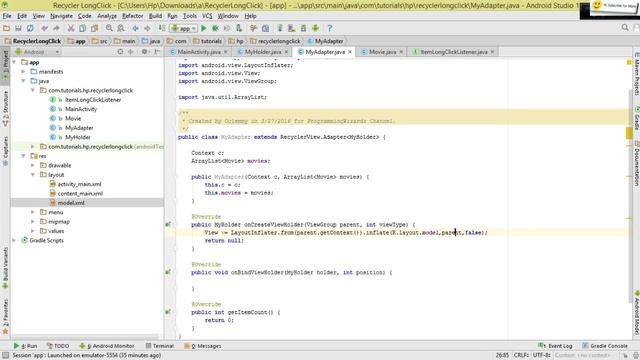Click the Paste toolbar icon
Viewport: 640px width, 360px height.
[x=95, y=28]
